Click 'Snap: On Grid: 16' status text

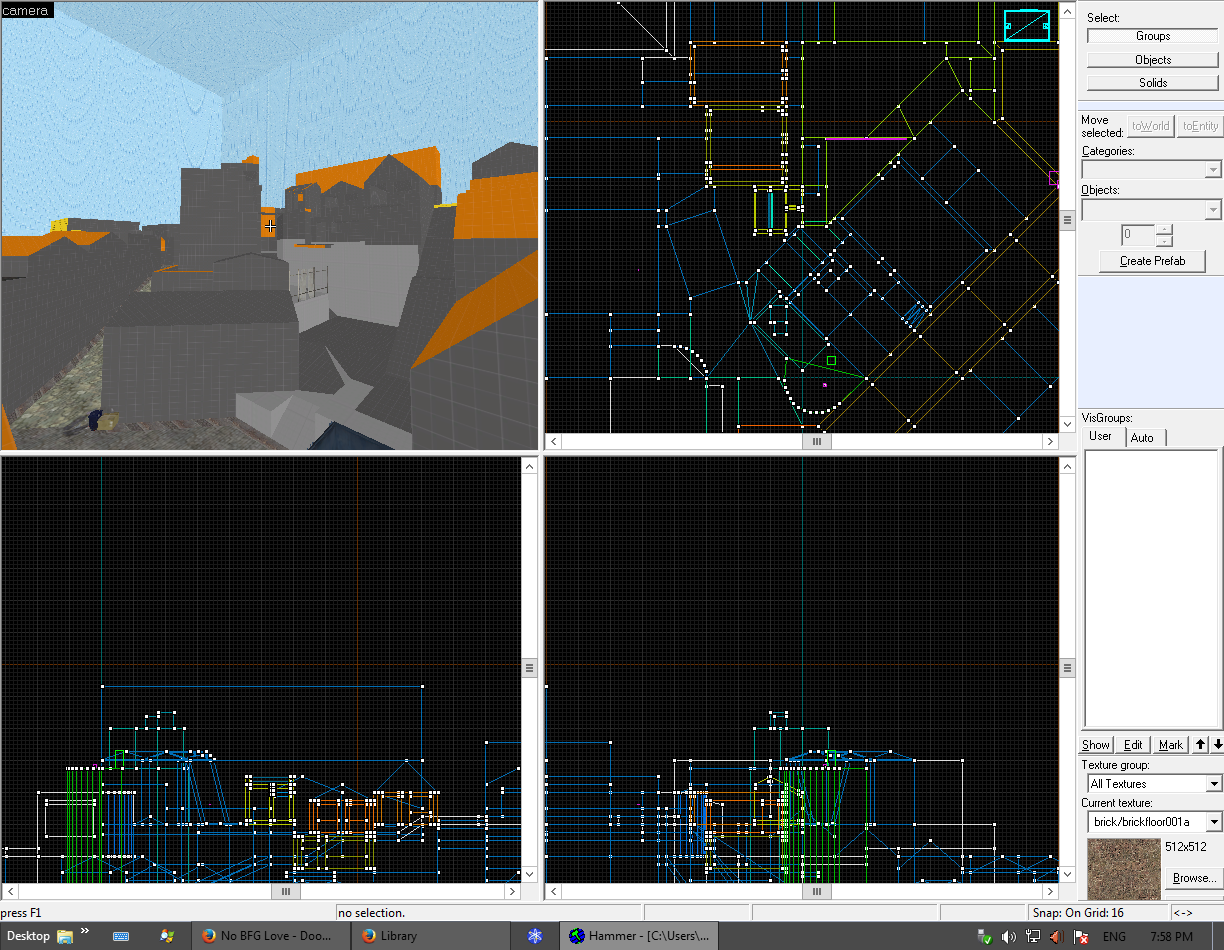[1077, 913]
